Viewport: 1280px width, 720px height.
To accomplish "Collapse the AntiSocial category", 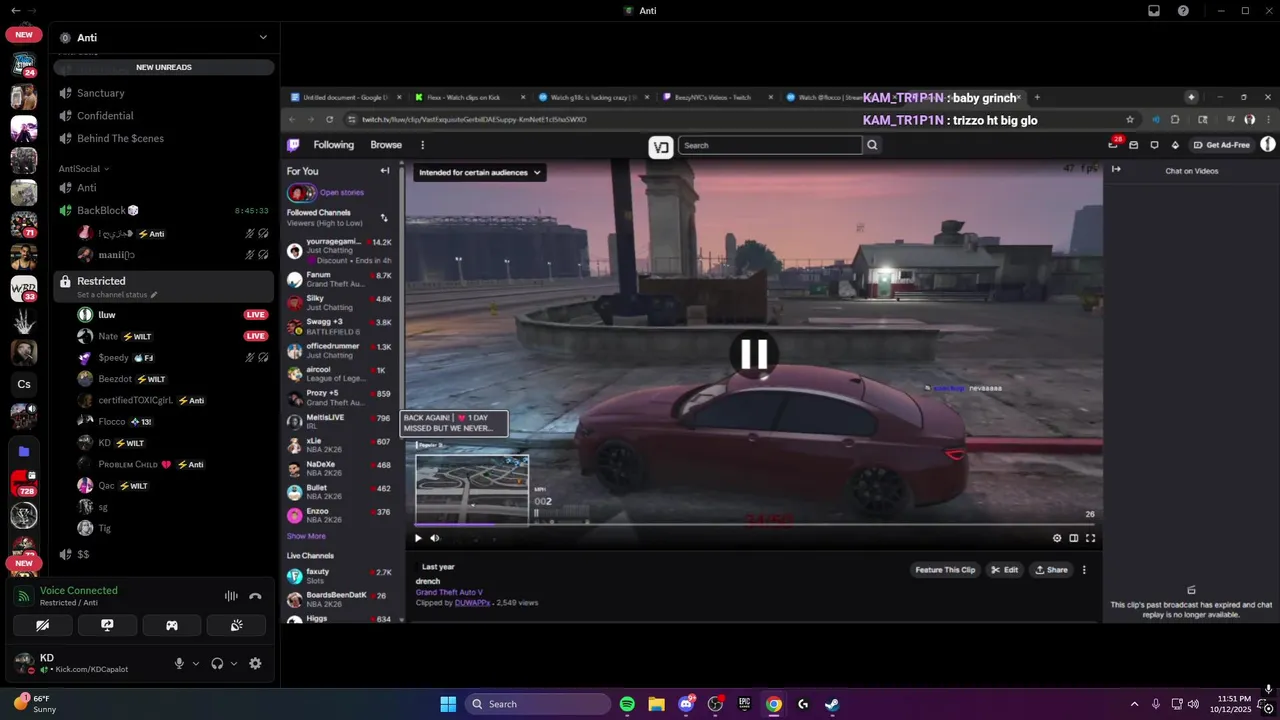I will tap(83, 169).
